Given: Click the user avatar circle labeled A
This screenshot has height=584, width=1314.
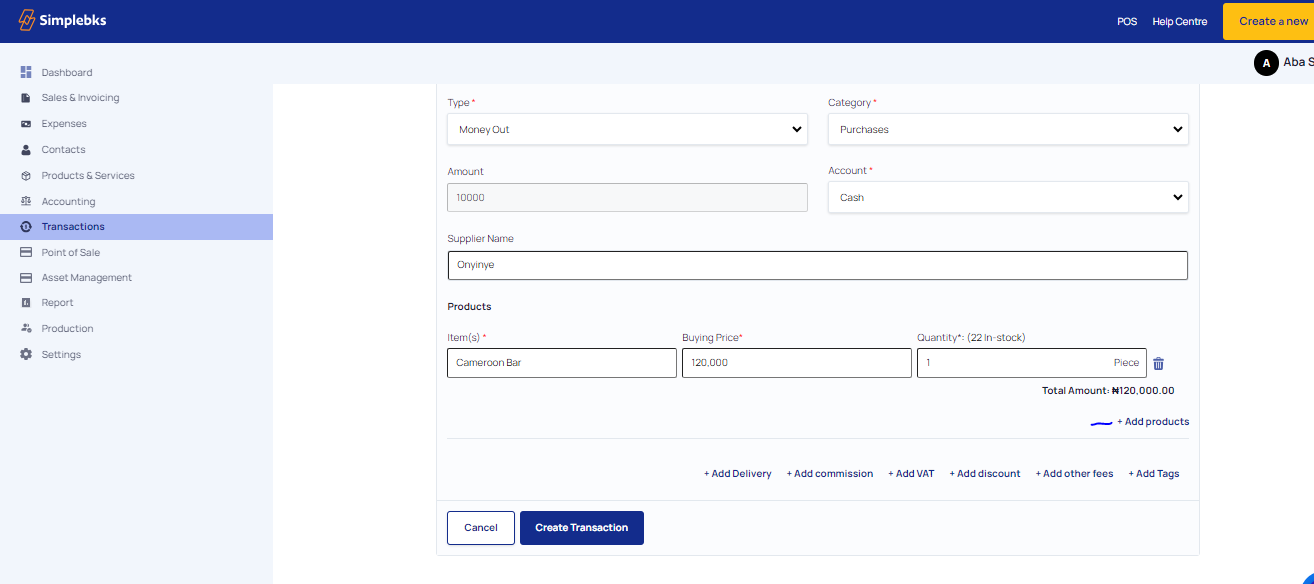Looking at the screenshot, I should [x=1266, y=63].
